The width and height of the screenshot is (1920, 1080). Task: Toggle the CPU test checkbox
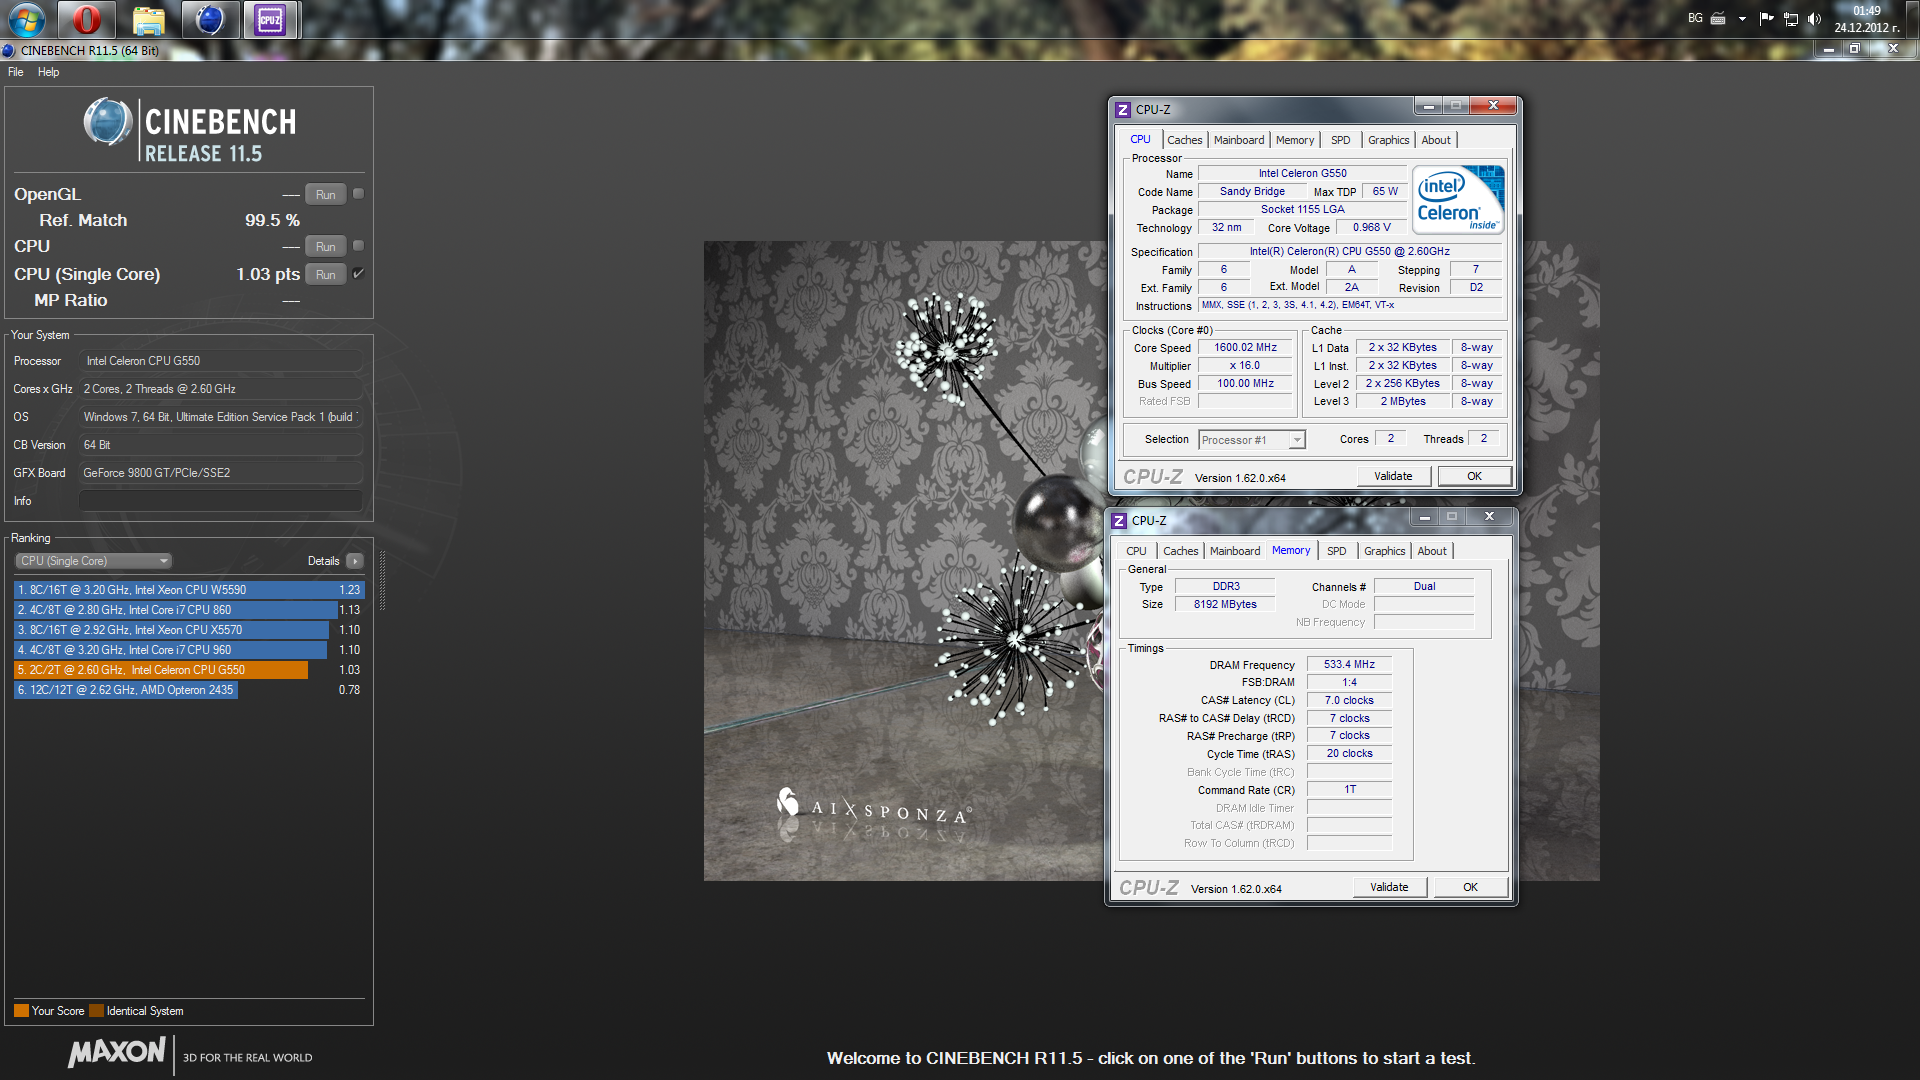pos(358,246)
